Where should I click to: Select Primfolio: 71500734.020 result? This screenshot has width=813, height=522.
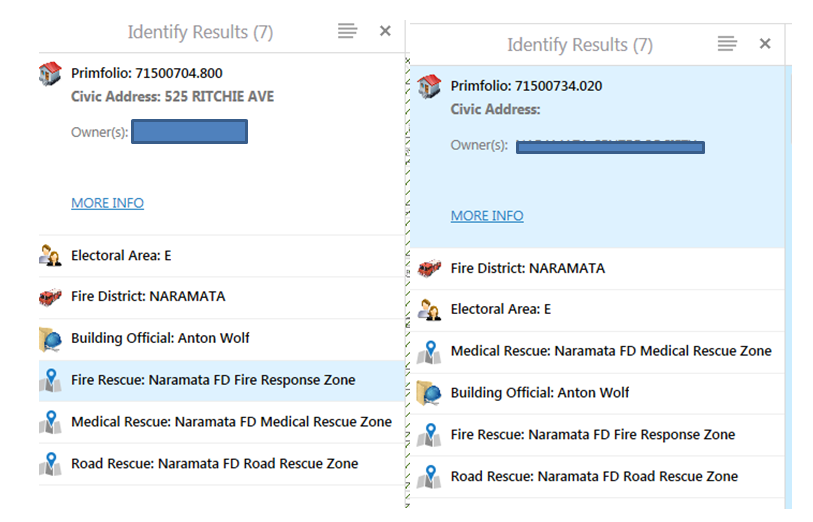pyautogui.click(x=526, y=86)
